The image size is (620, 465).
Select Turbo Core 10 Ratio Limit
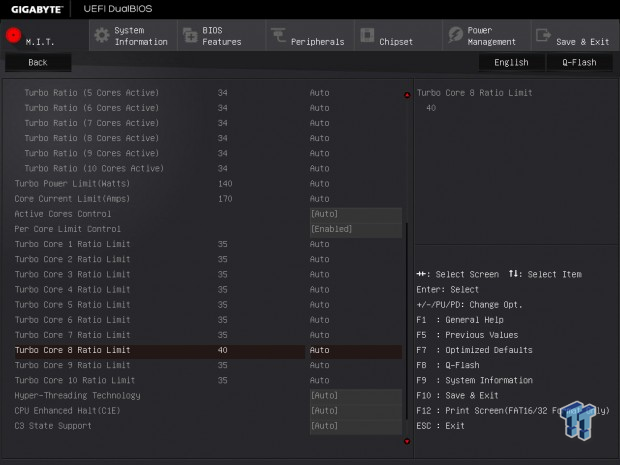click(208, 380)
